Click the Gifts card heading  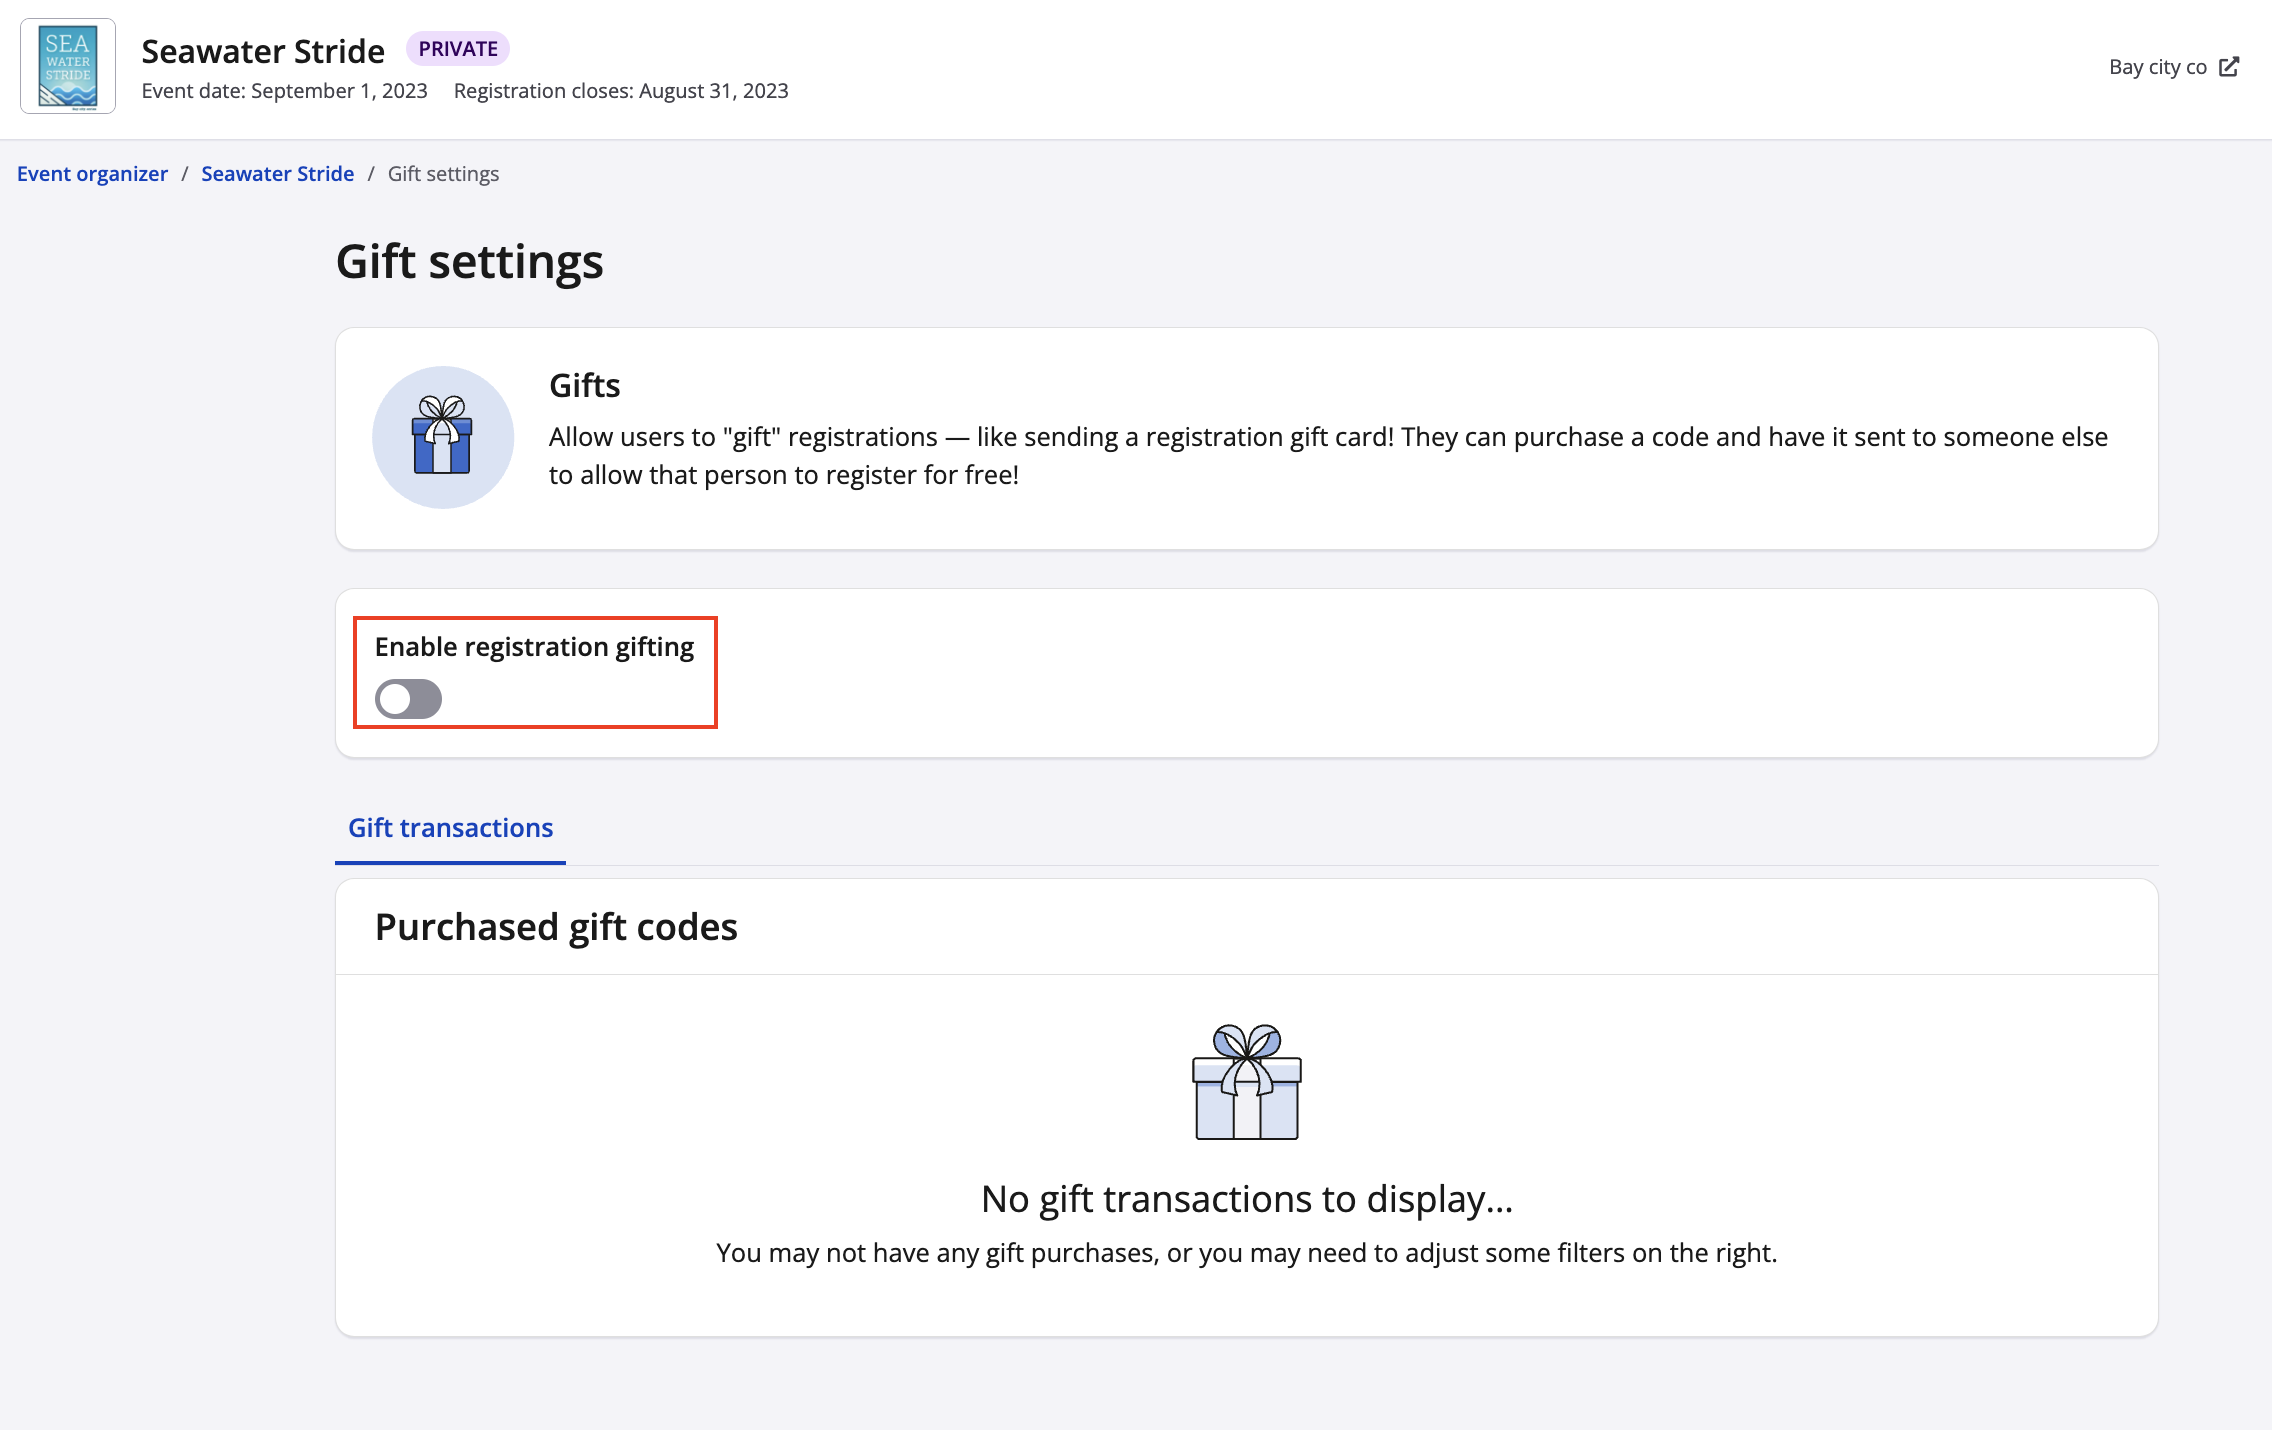coord(584,386)
